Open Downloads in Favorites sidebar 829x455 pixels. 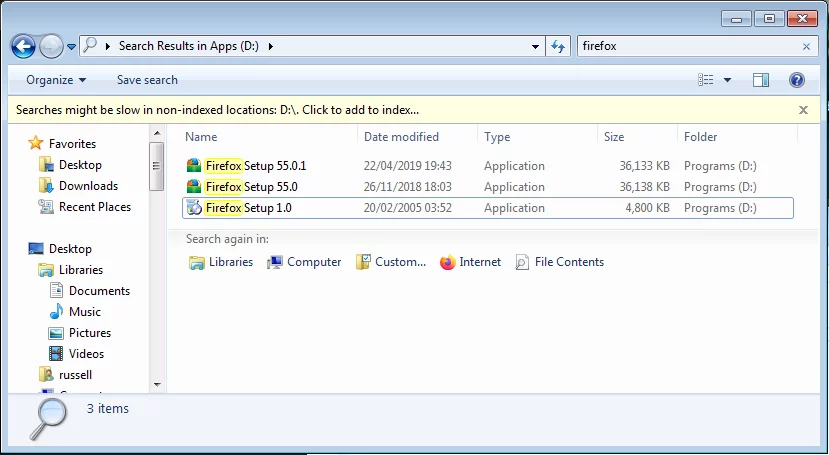point(88,186)
